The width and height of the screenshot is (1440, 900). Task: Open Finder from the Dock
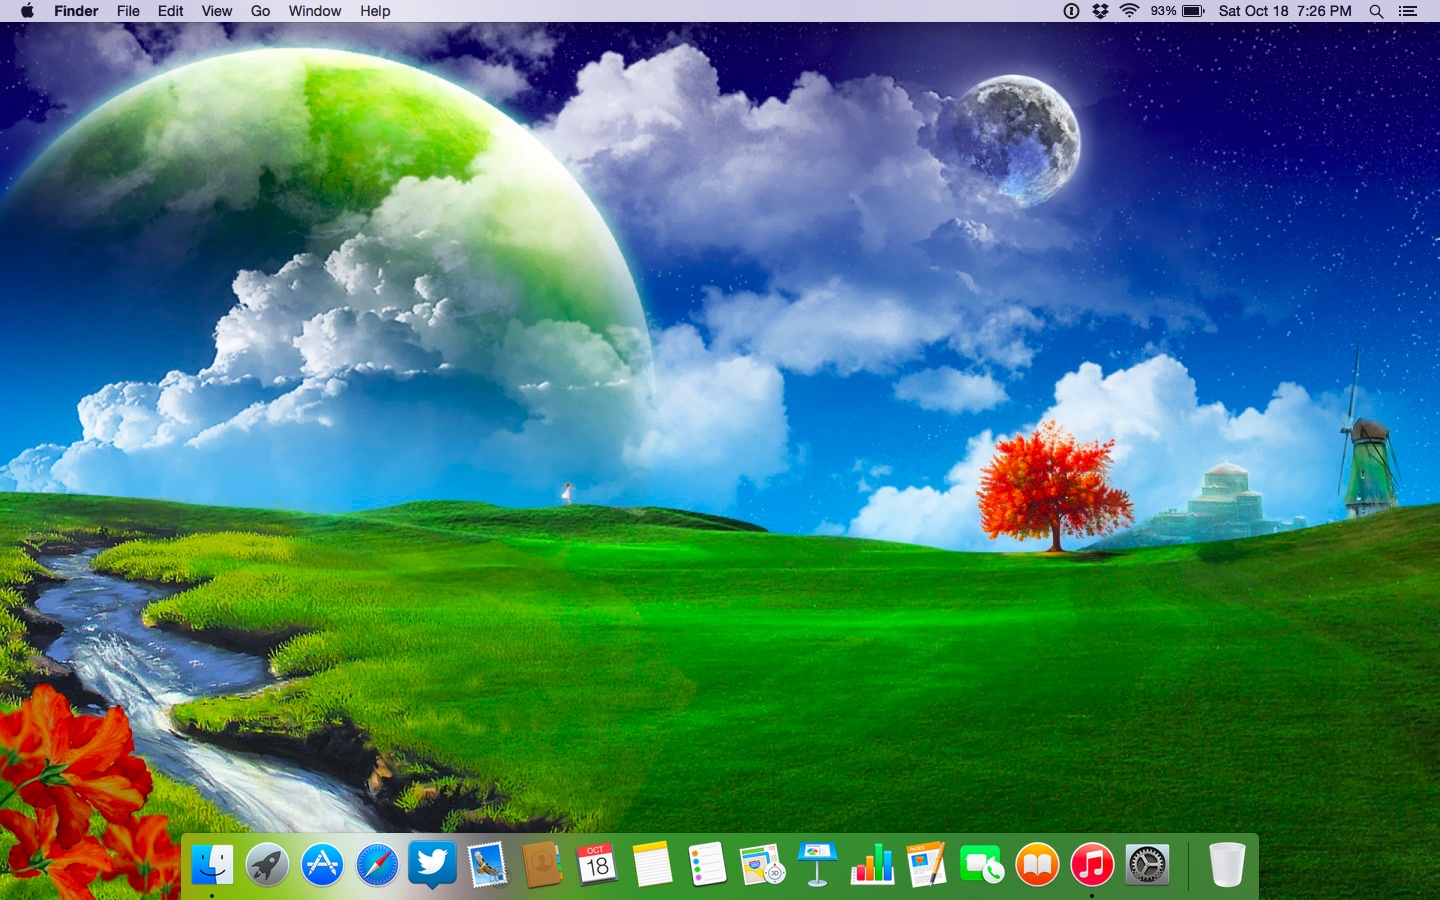tap(212, 865)
